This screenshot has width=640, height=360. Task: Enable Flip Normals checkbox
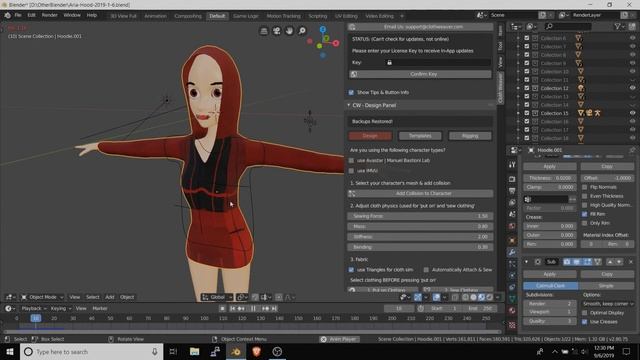(584, 187)
